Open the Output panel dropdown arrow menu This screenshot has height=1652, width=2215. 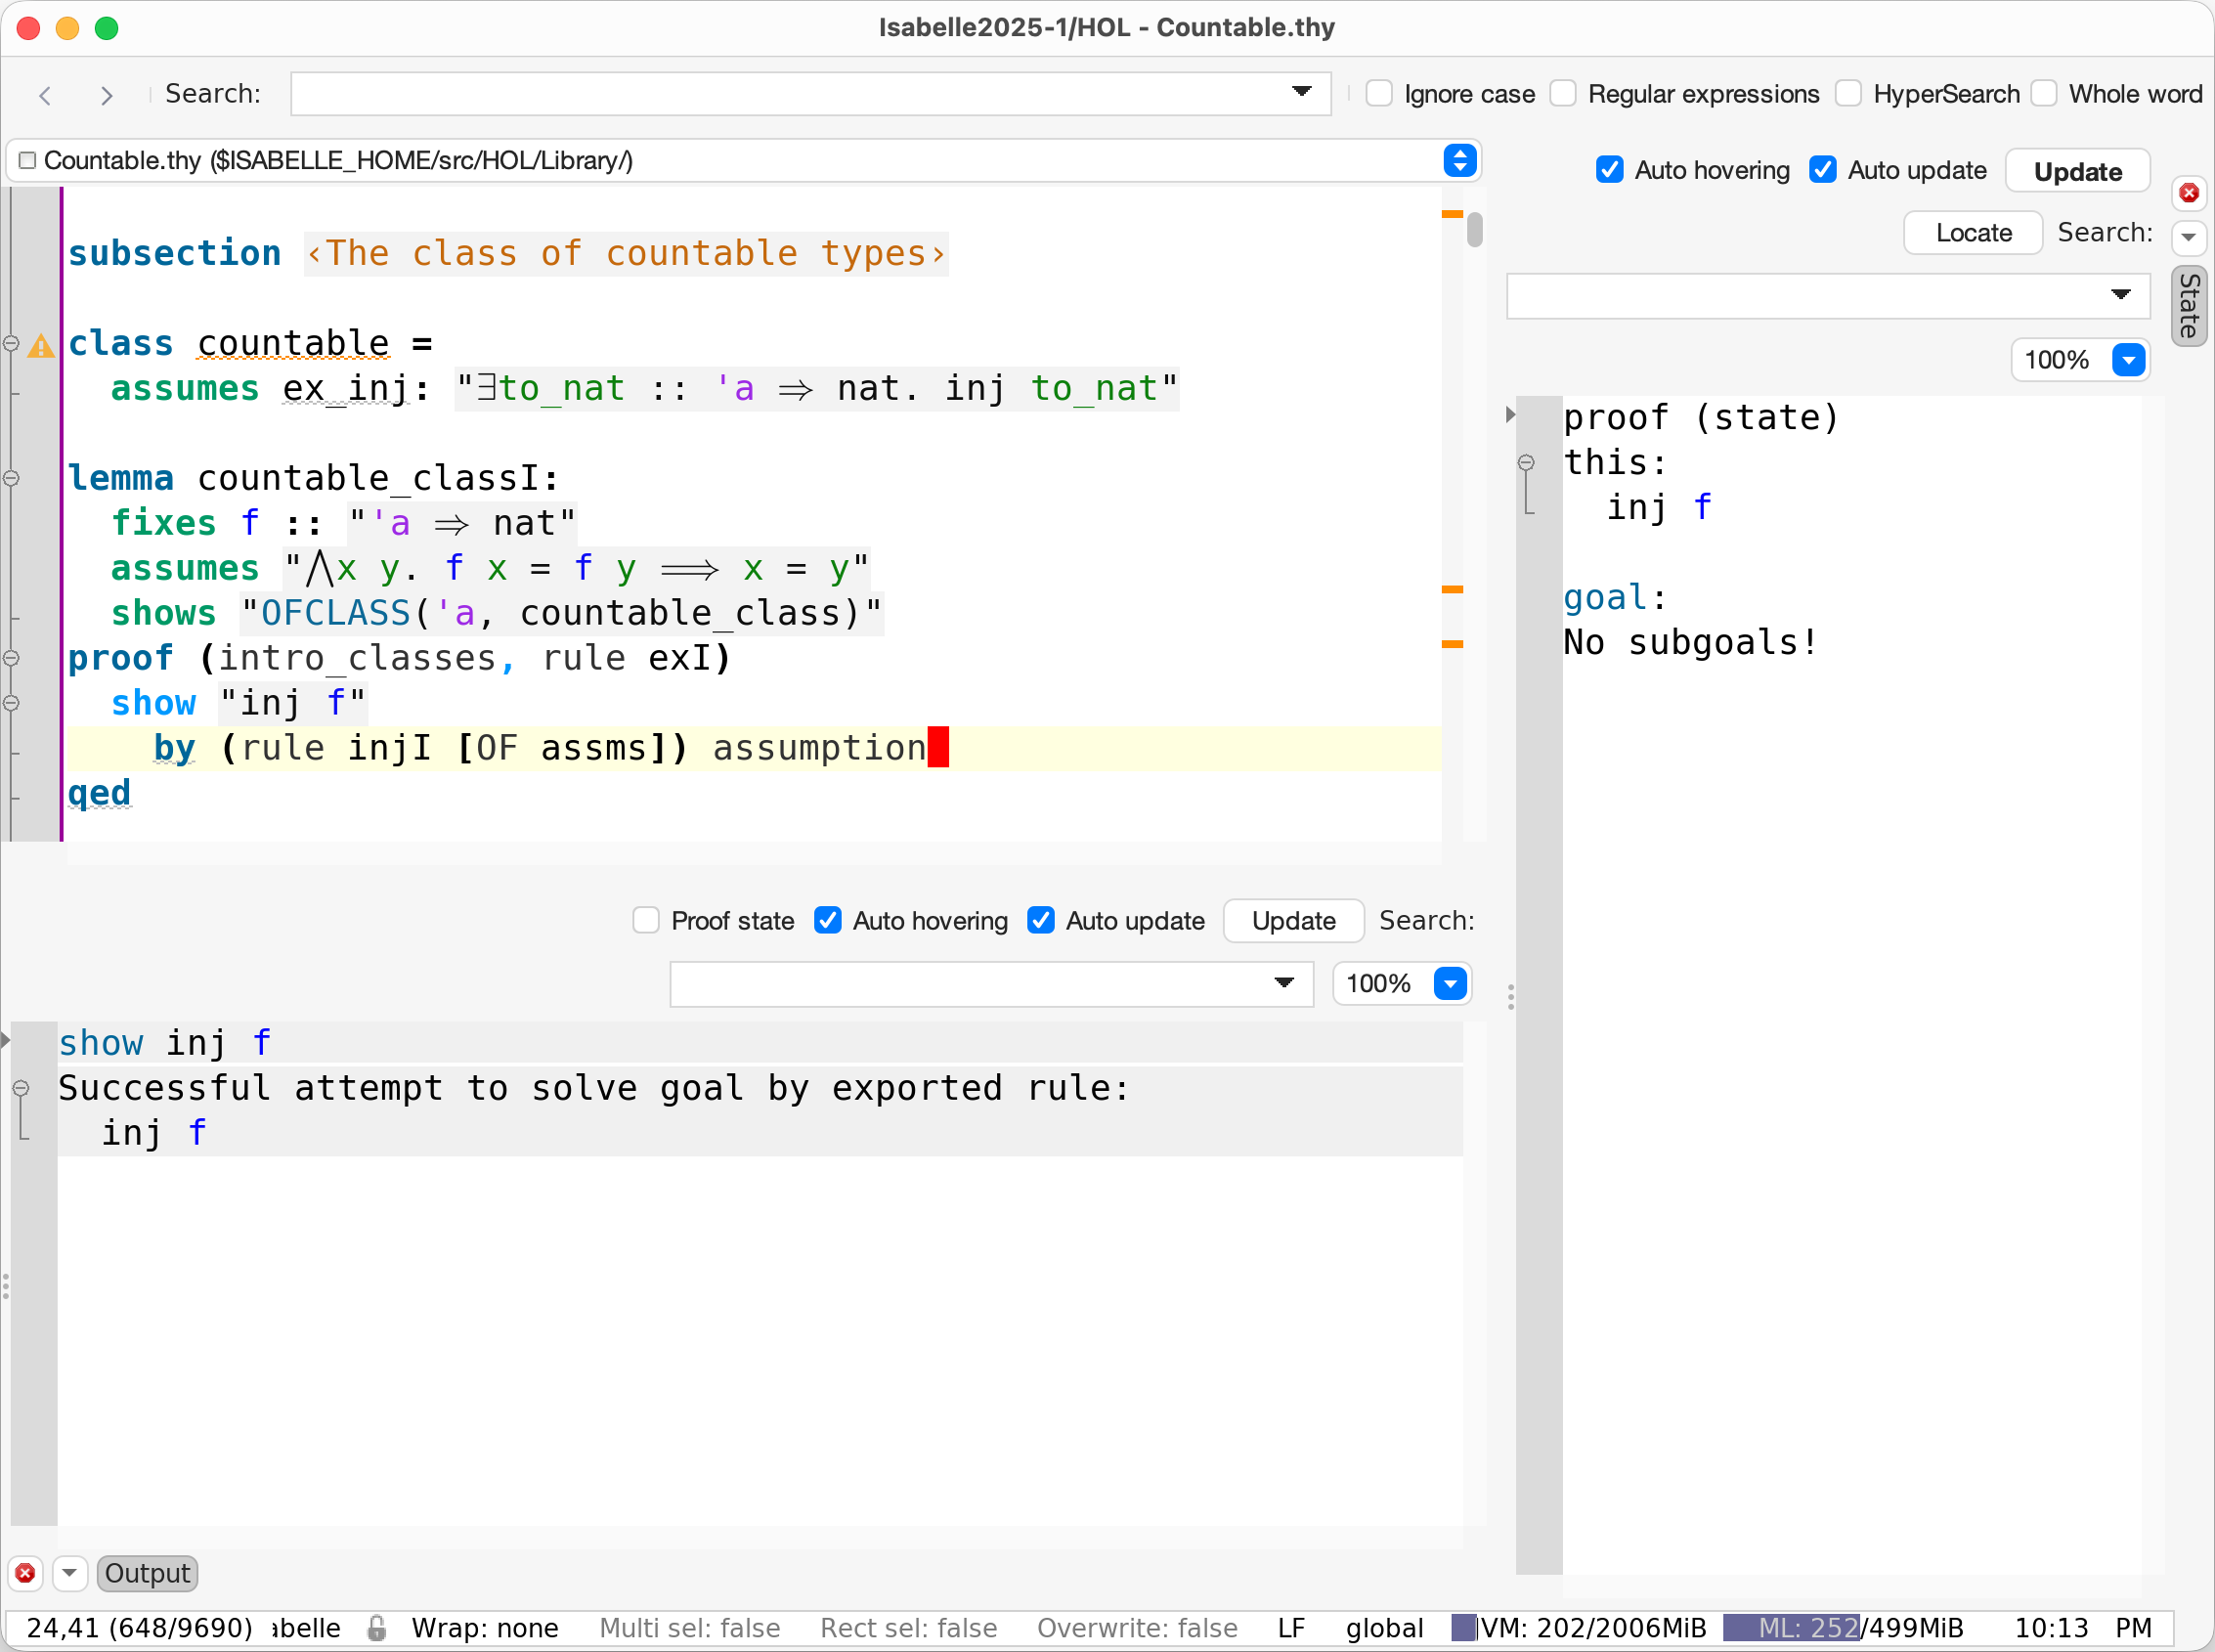click(x=69, y=1573)
